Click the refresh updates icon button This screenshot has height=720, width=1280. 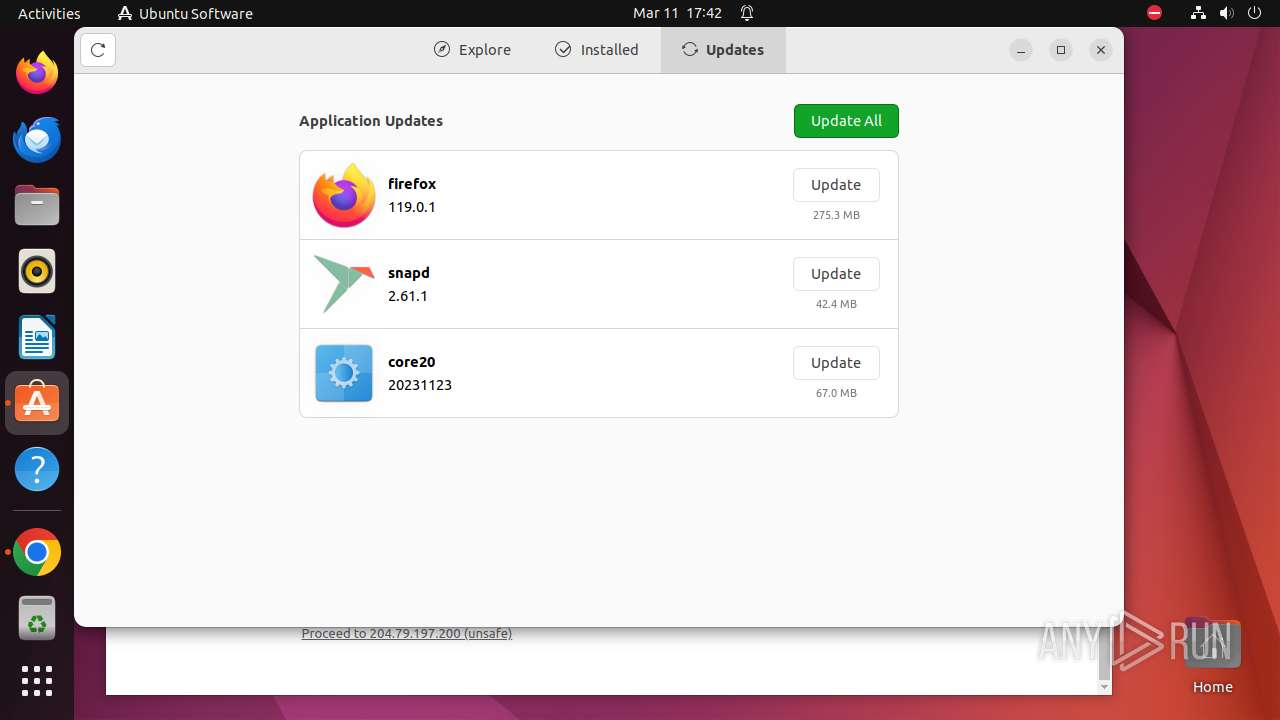pos(98,50)
